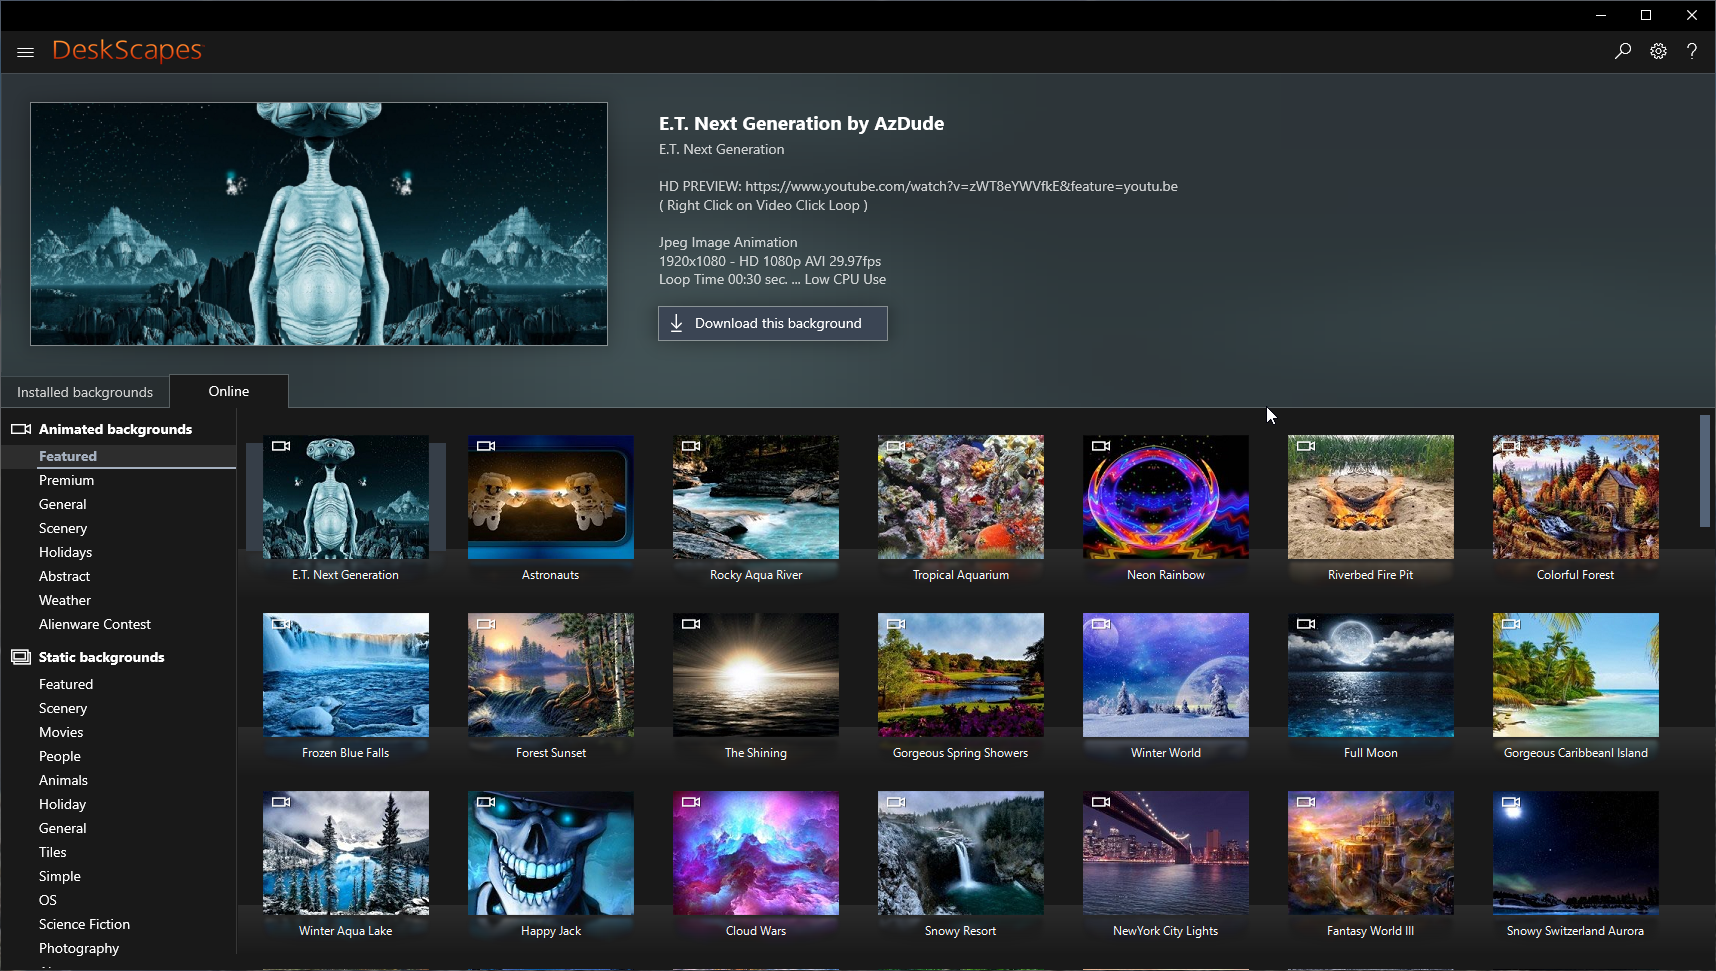1716x971 pixels.
Task: Click the vertical scrollbar in gallery
Action: (x=1705, y=470)
